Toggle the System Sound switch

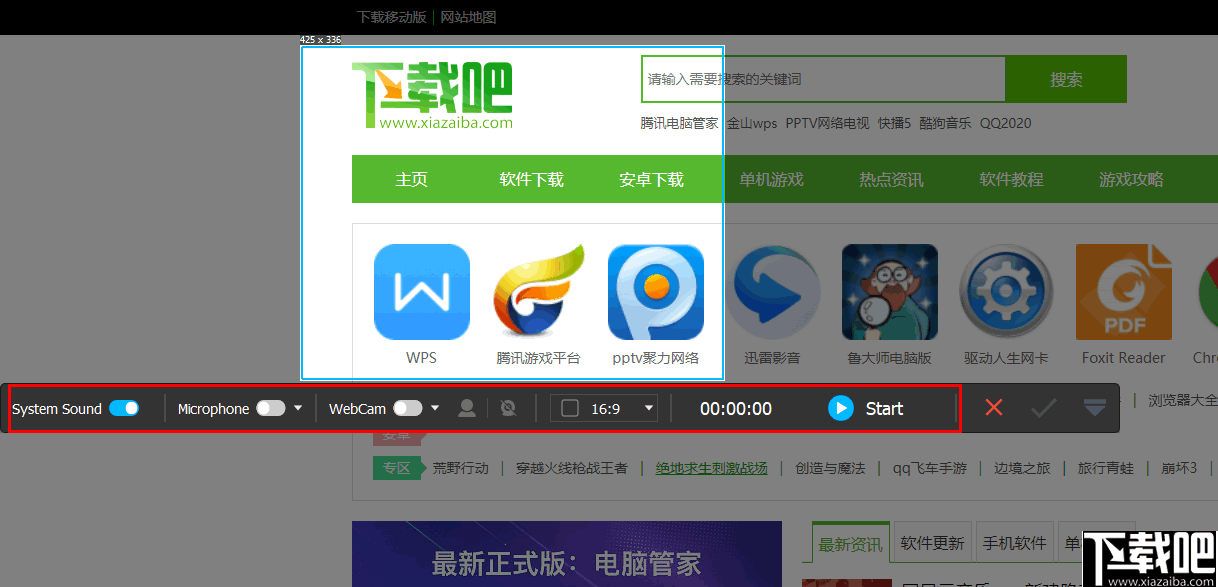pyautogui.click(x=124, y=408)
